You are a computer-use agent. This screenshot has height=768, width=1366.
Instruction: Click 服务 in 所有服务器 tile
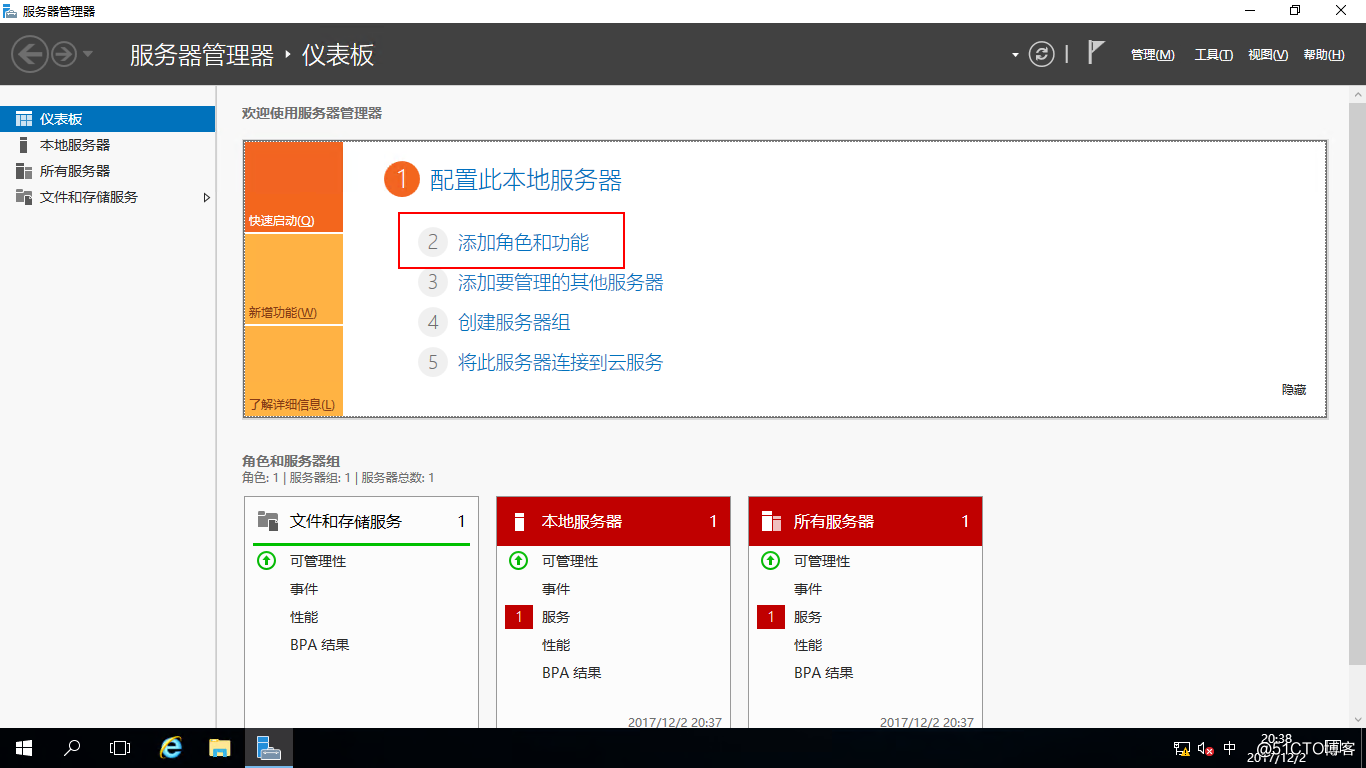coord(808,617)
